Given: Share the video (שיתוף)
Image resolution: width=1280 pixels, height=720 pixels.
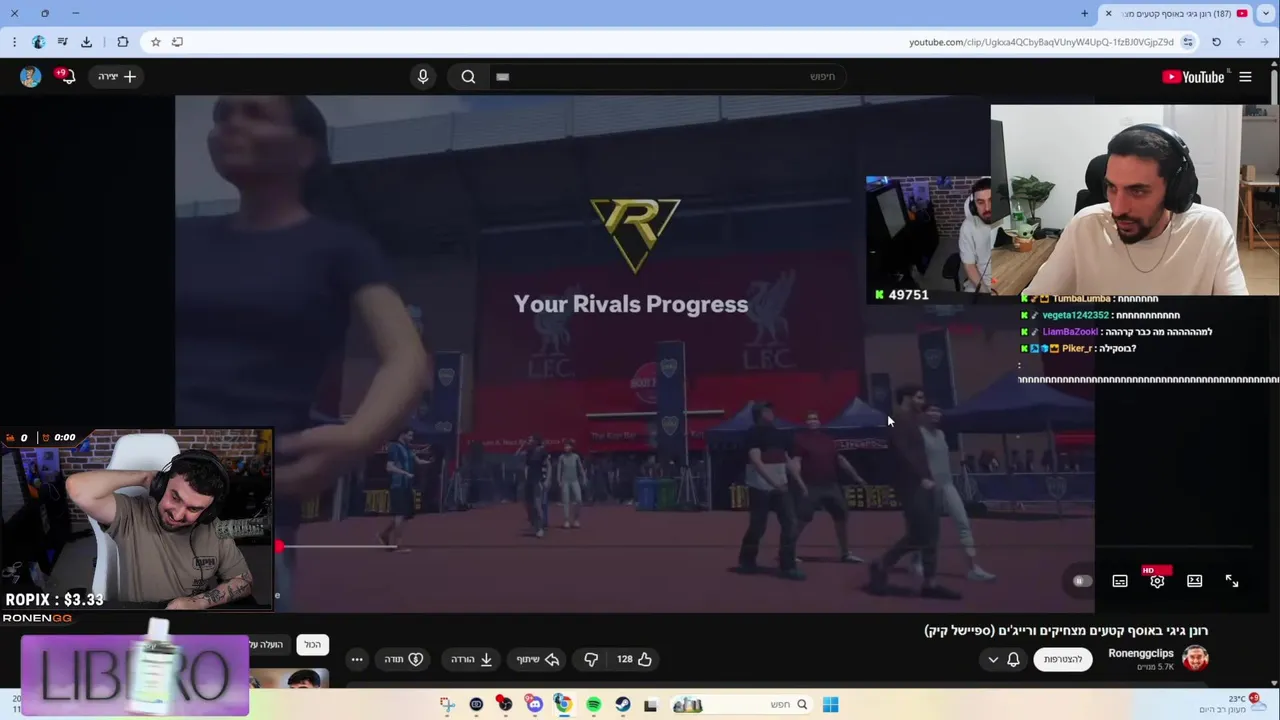Looking at the screenshot, I should pyautogui.click(x=537, y=659).
